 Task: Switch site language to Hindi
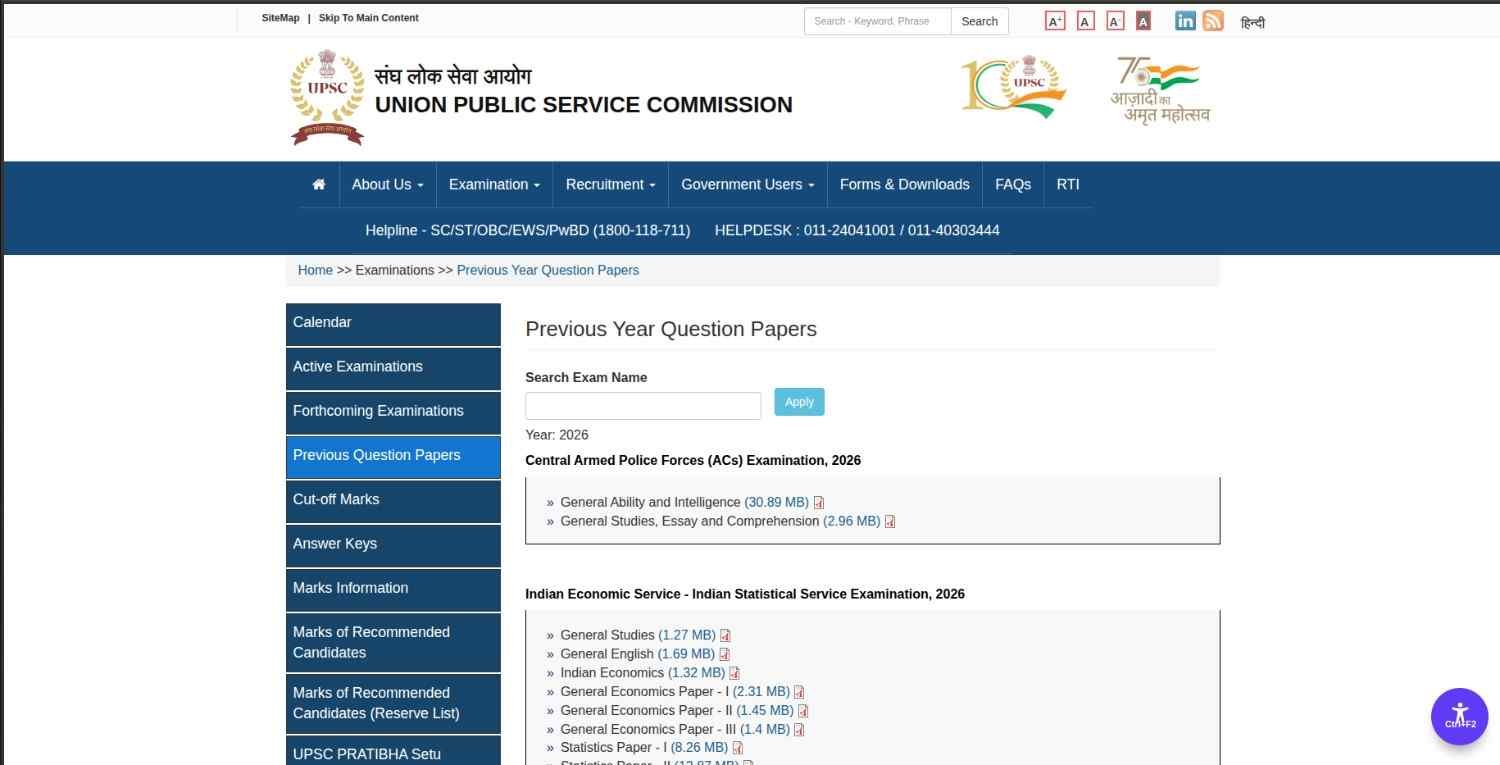[x=1252, y=22]
